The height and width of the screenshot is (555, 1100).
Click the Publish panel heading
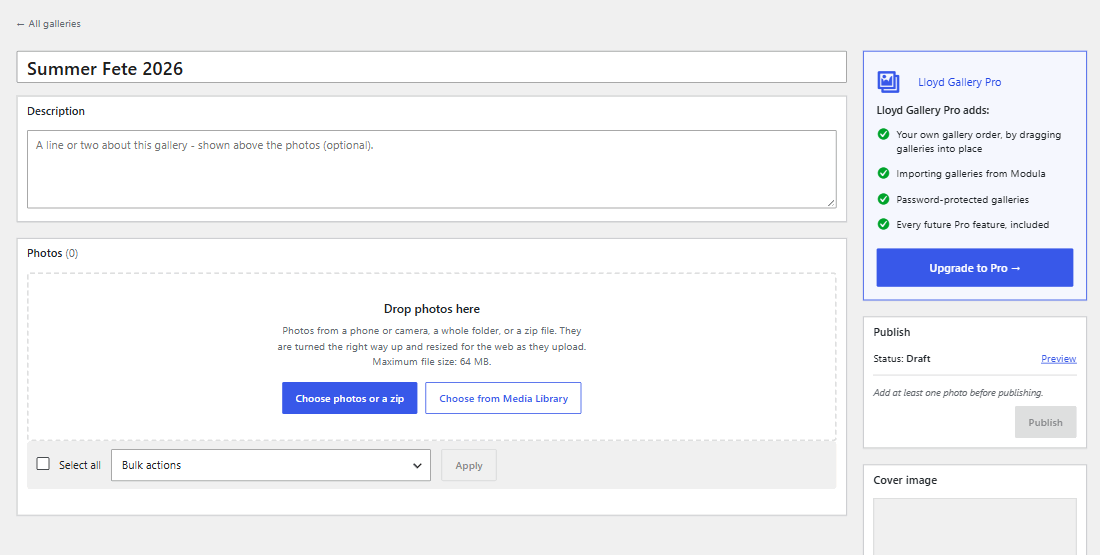click(x=892, y=333)
